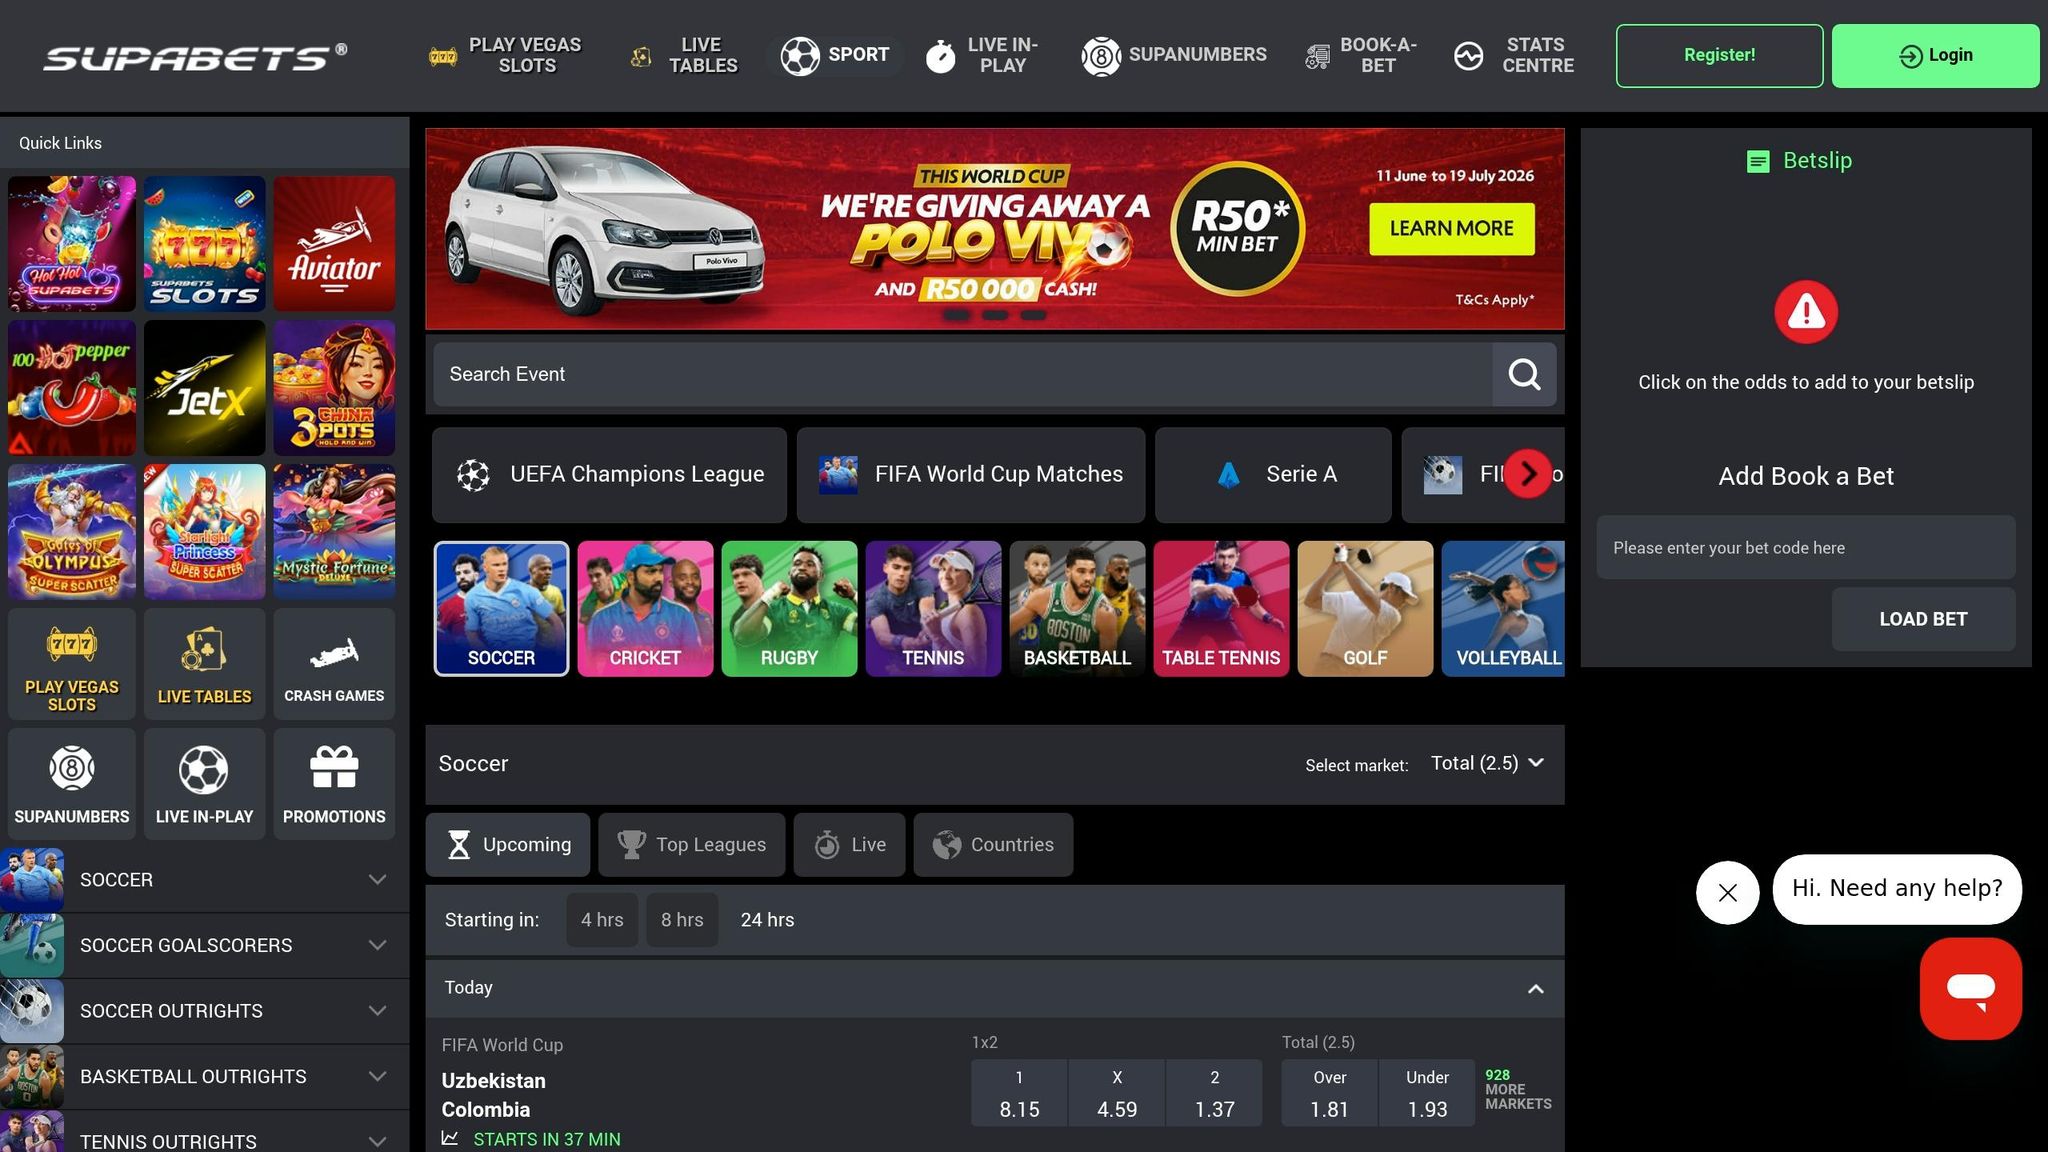Open Gates of Olympus Super Scatter
Image resolution: width=2048 pixels, height=1152 pixels.
click(x=72, y=532)
